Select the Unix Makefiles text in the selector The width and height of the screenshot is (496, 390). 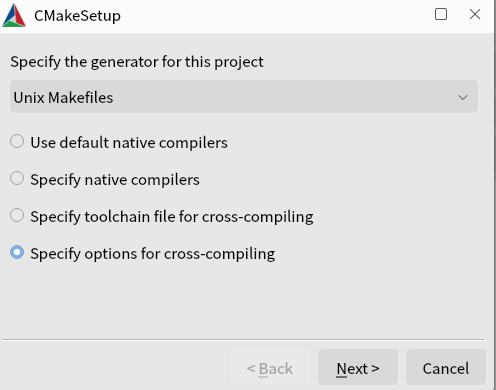[x=63, y=98]
